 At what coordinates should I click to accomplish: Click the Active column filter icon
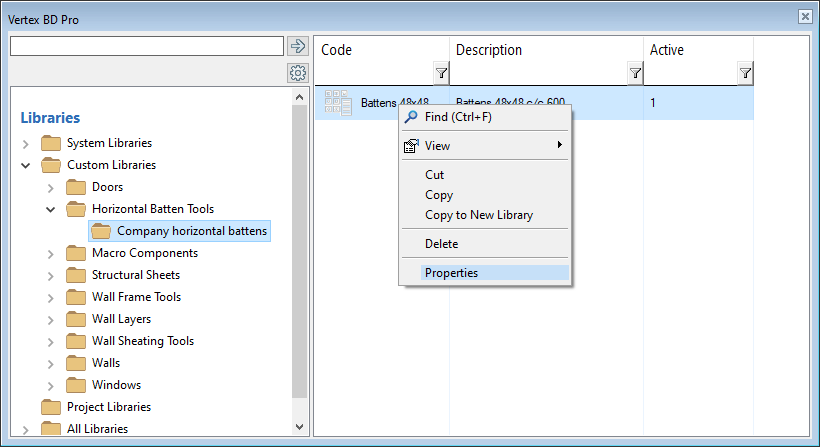[x=745, y=73]
